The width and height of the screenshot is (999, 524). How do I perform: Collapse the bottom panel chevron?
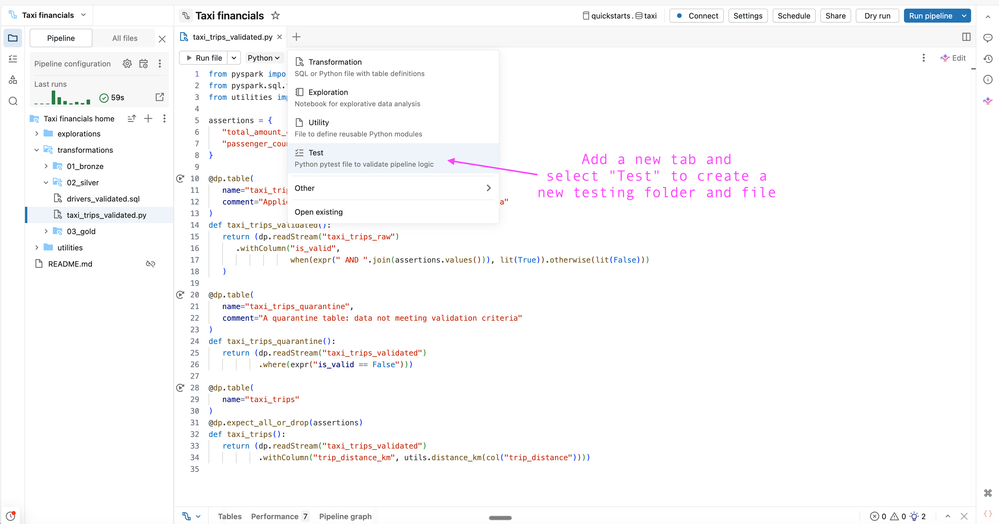point(947,516)
